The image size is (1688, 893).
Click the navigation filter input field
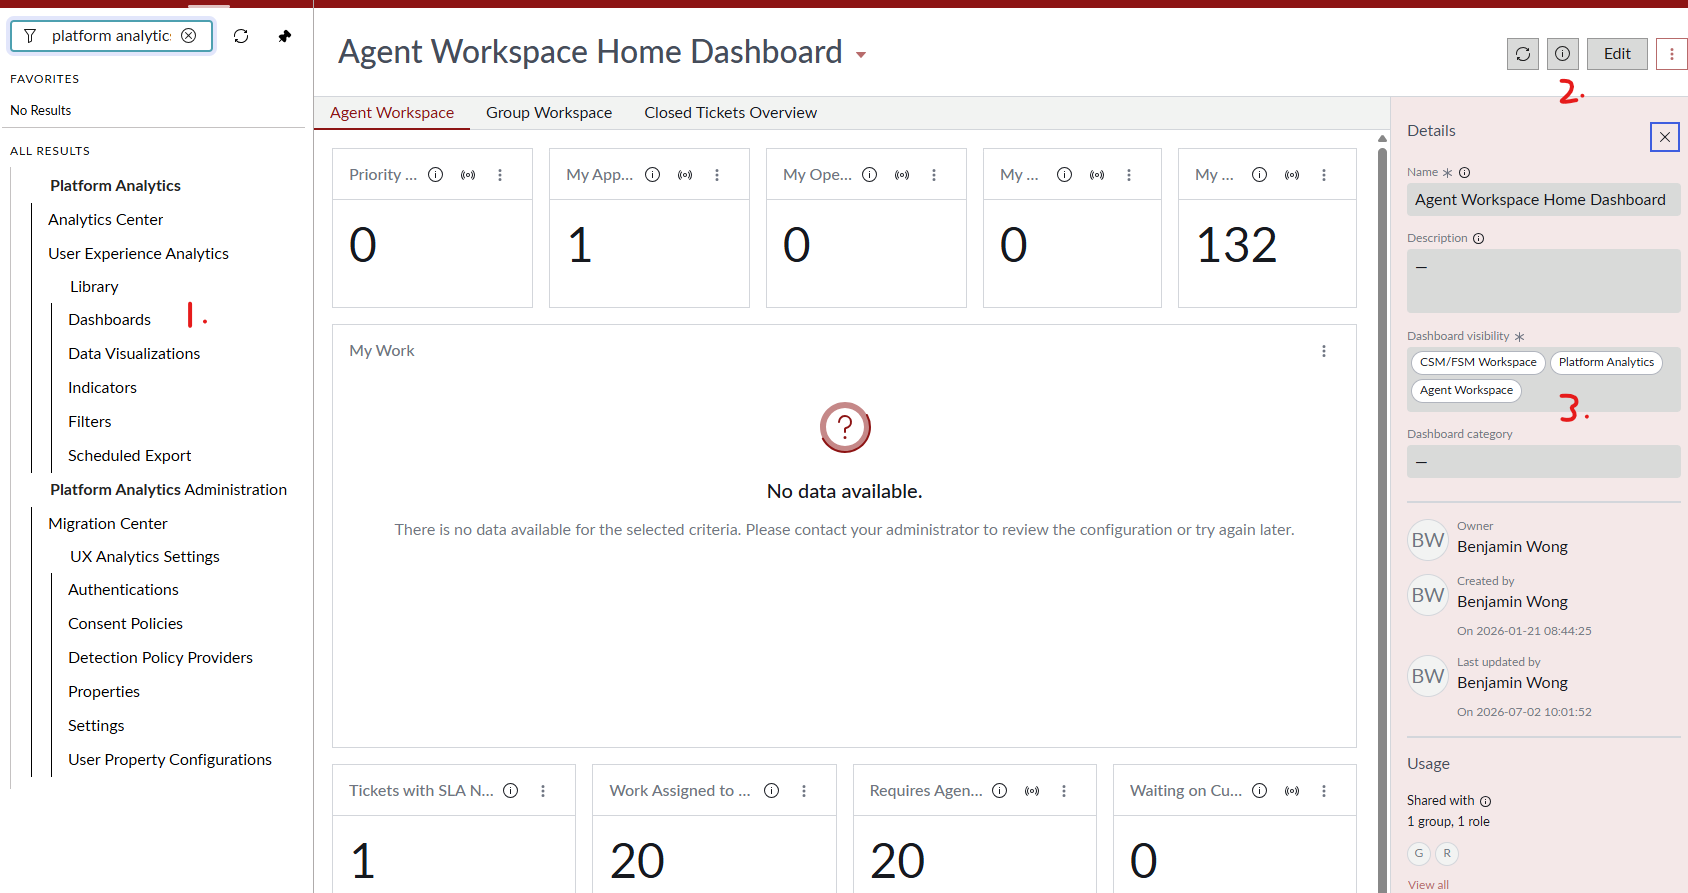click(111, 36)
